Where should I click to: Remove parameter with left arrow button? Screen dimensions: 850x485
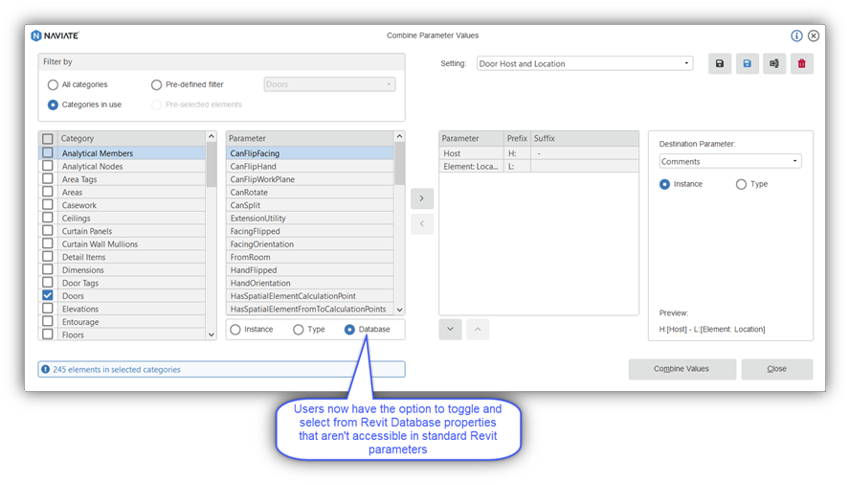coord(422,224)
